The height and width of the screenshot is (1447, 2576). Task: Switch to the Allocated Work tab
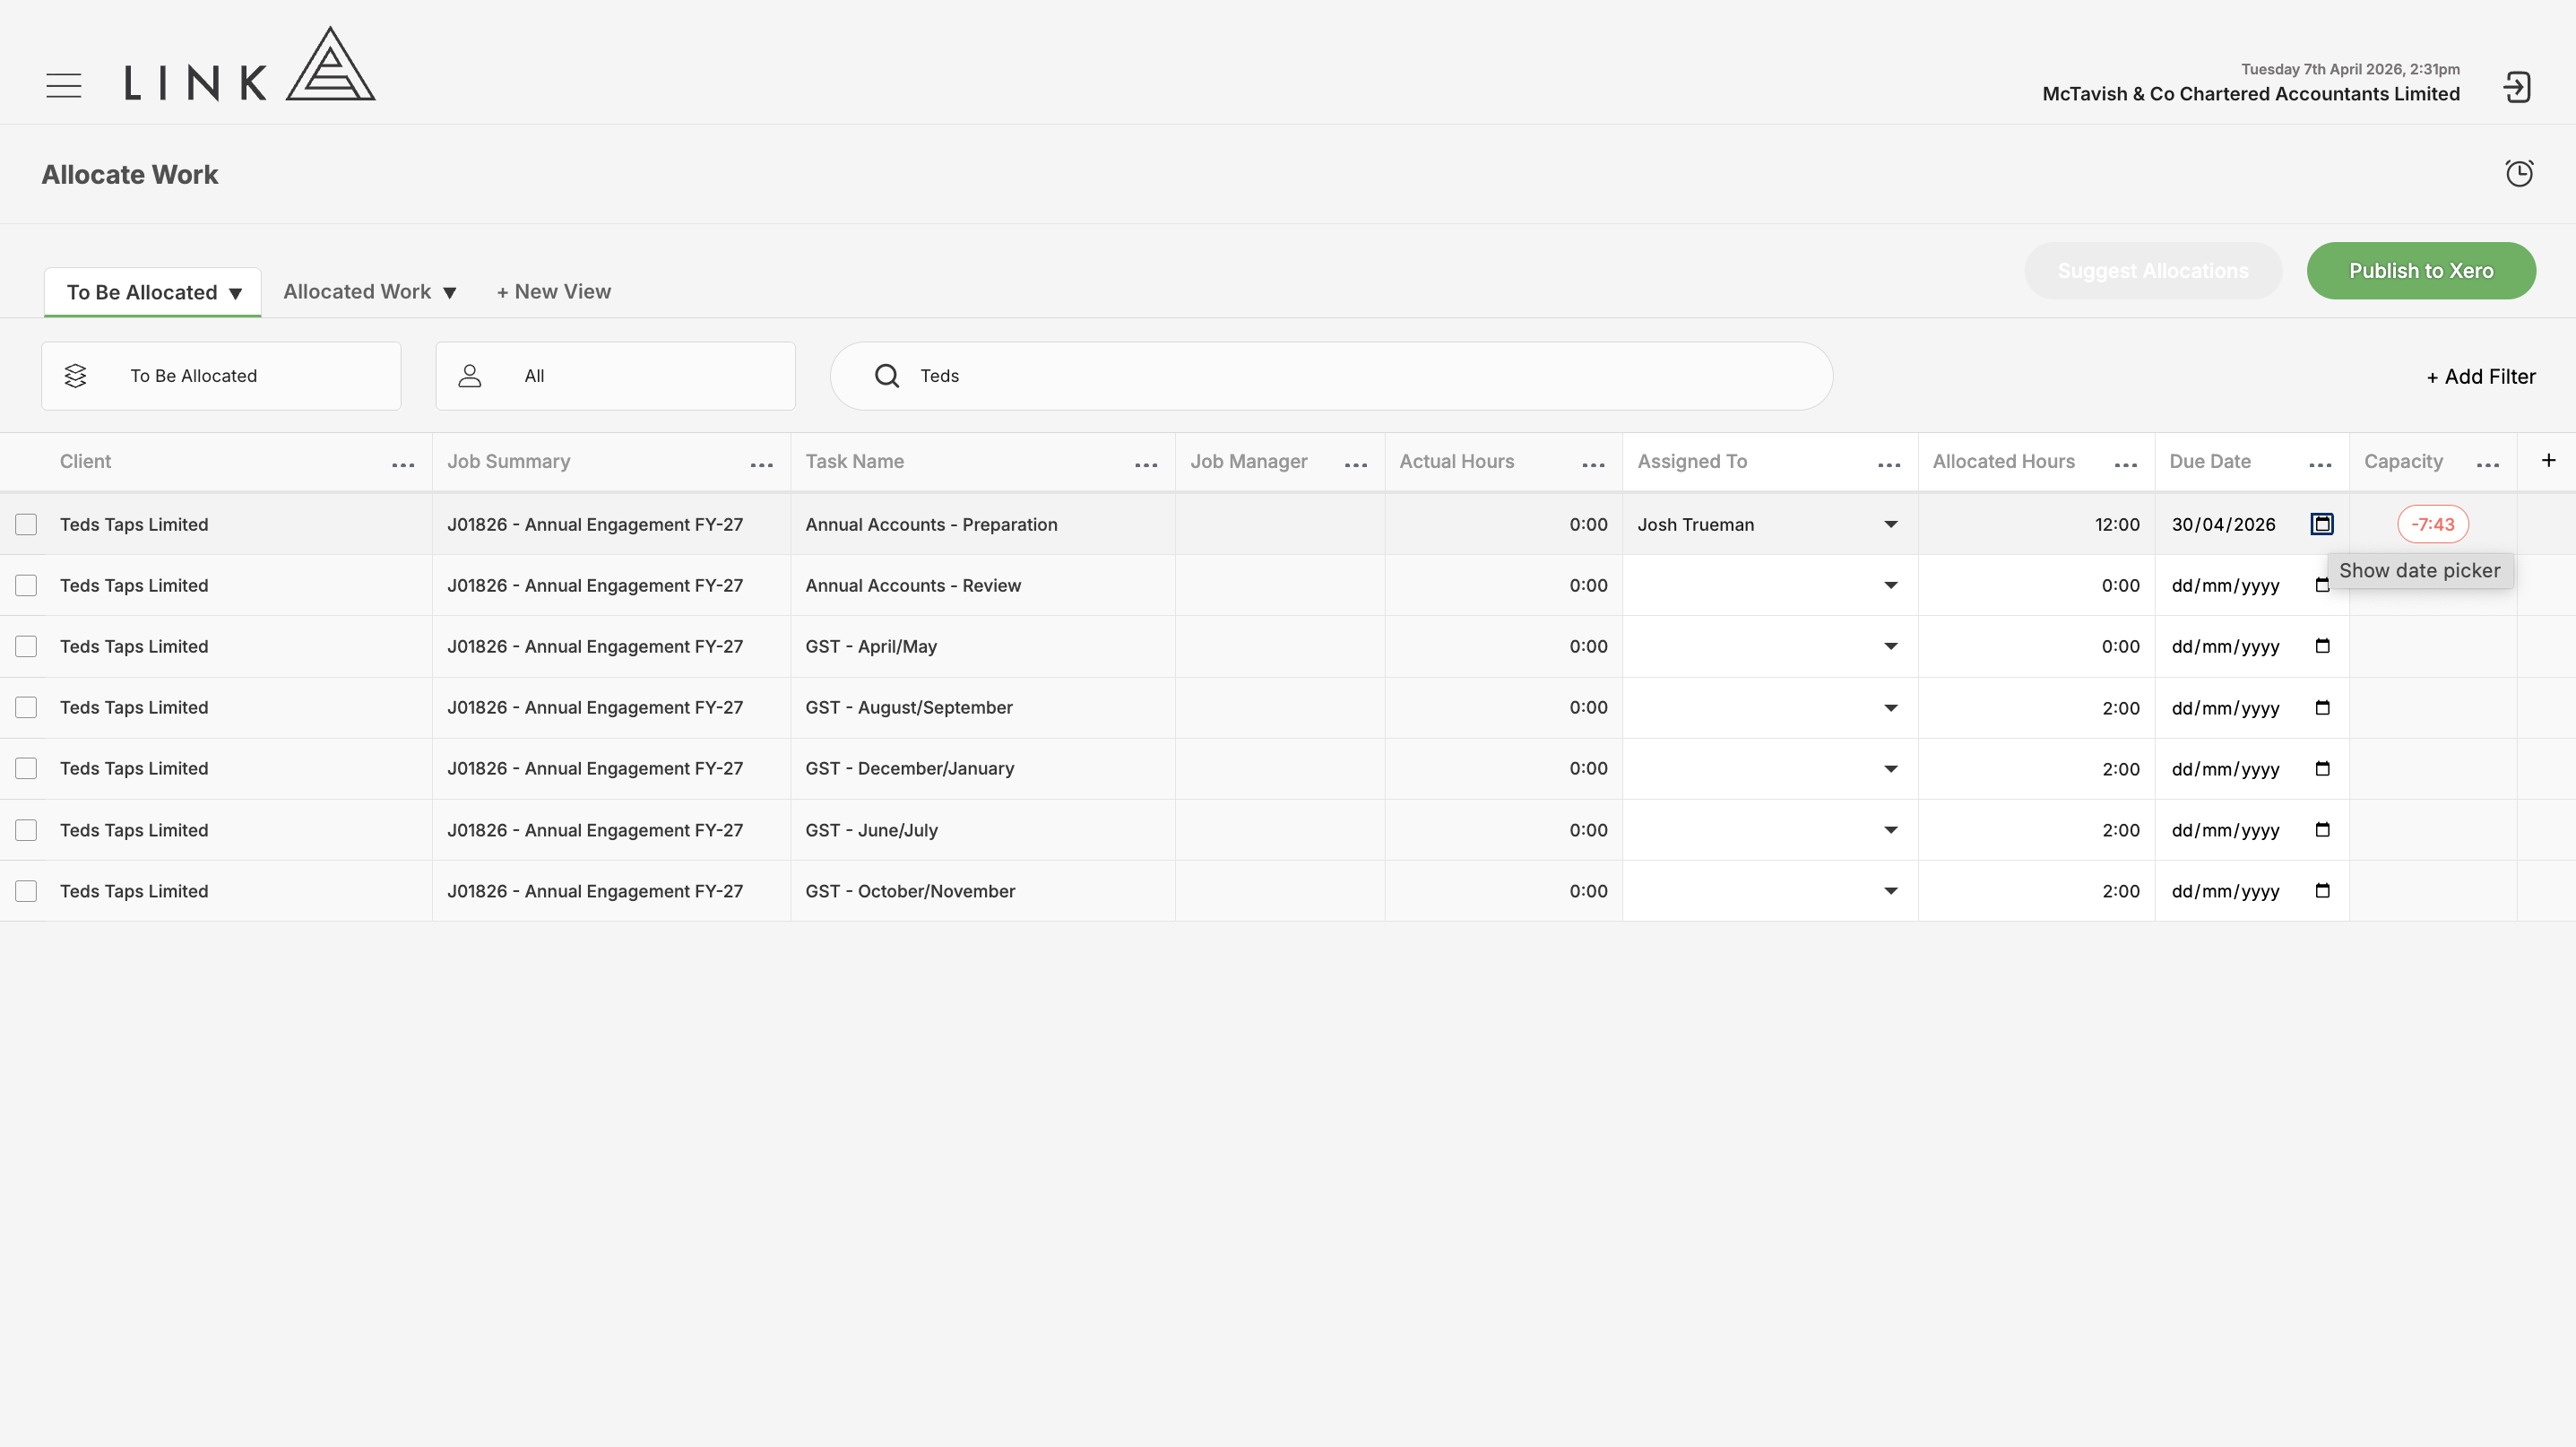370,292
